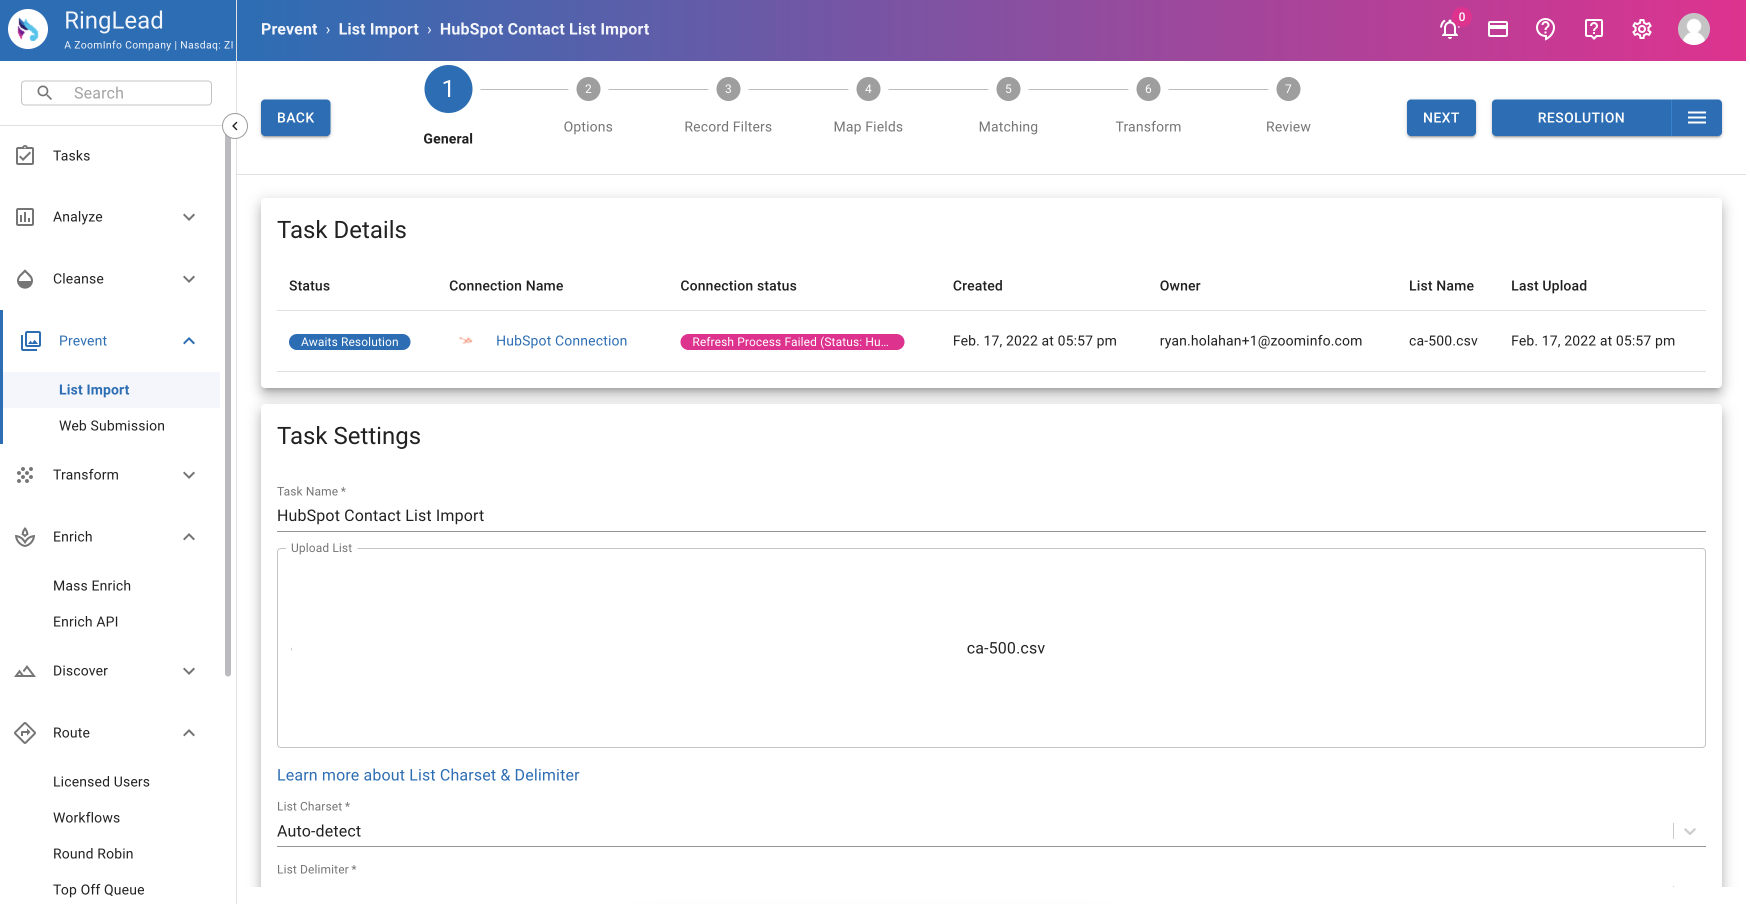Go to step 3 Record Filters
Screen dimensions: 1750x904
coord(728,90)
